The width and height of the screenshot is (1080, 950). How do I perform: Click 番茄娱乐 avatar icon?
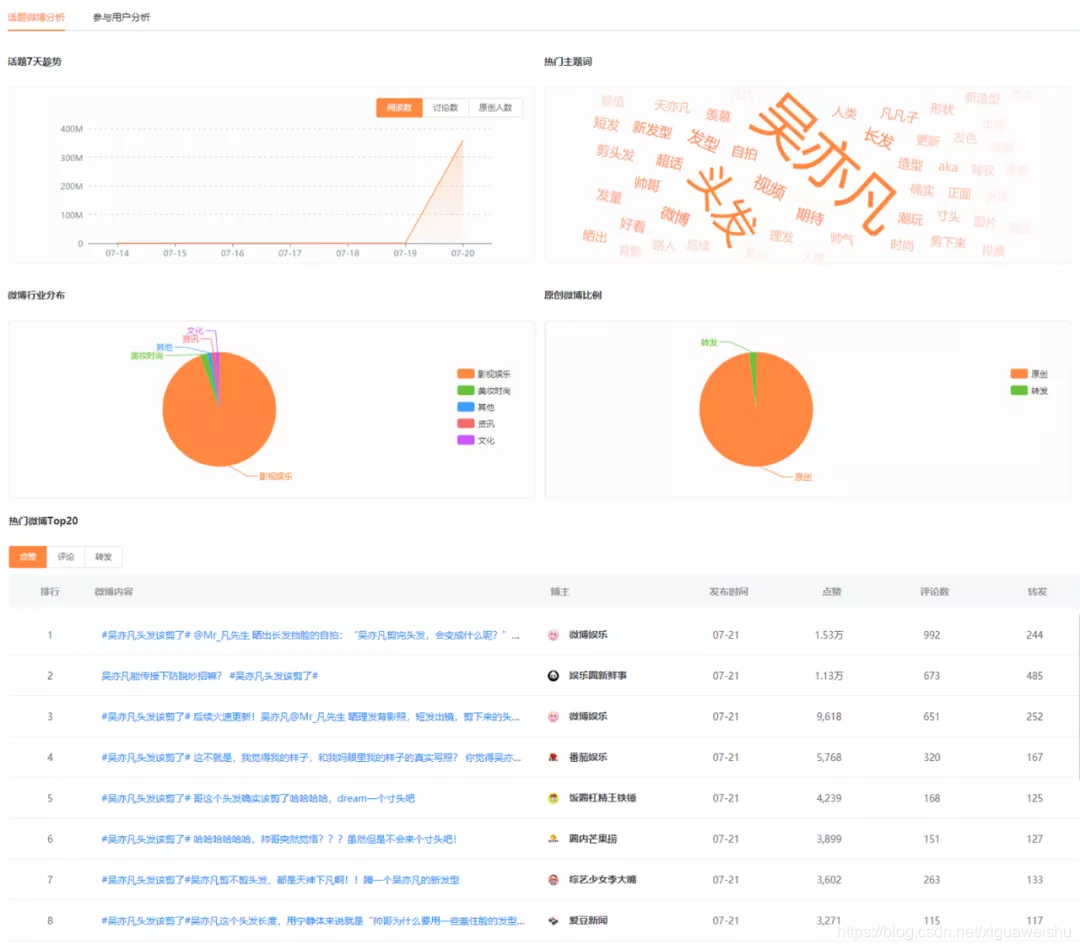point(553,757)
